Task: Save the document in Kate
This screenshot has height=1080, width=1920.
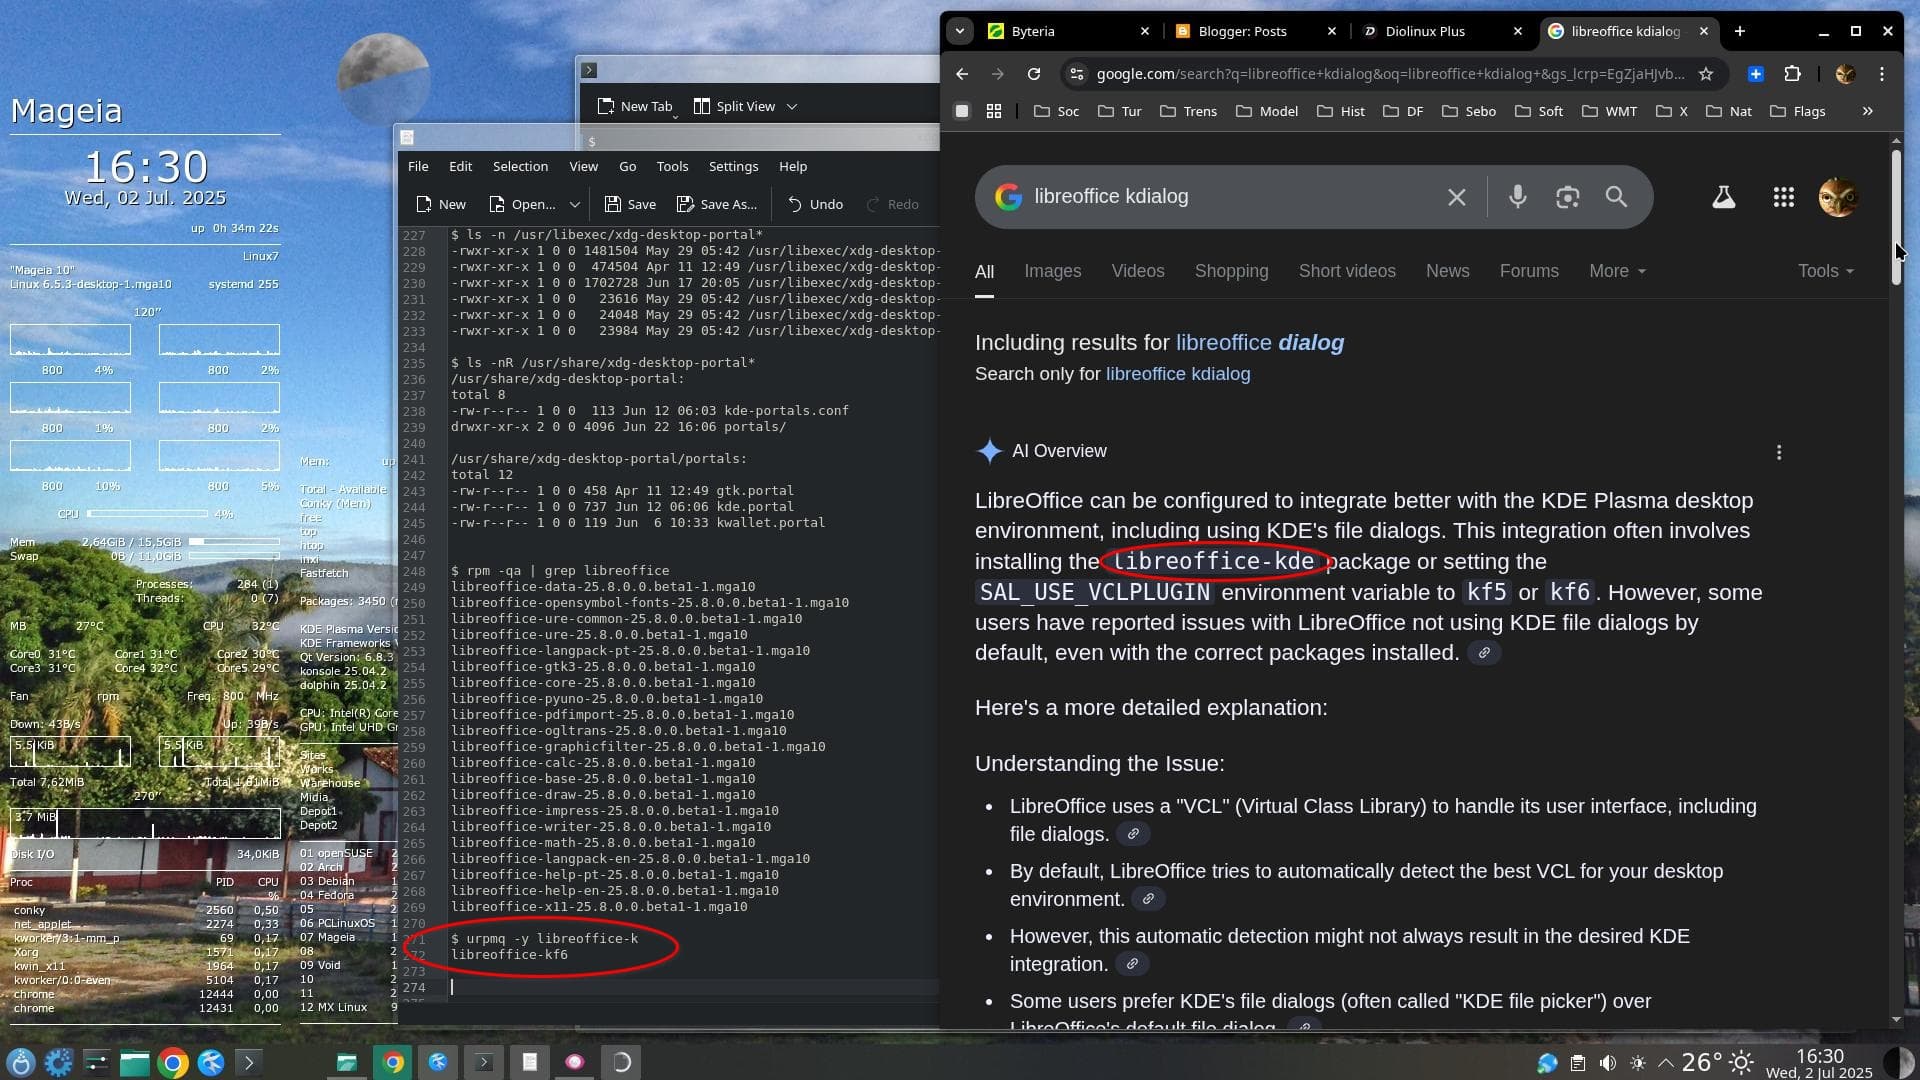Action: click(x=630, y=204)
